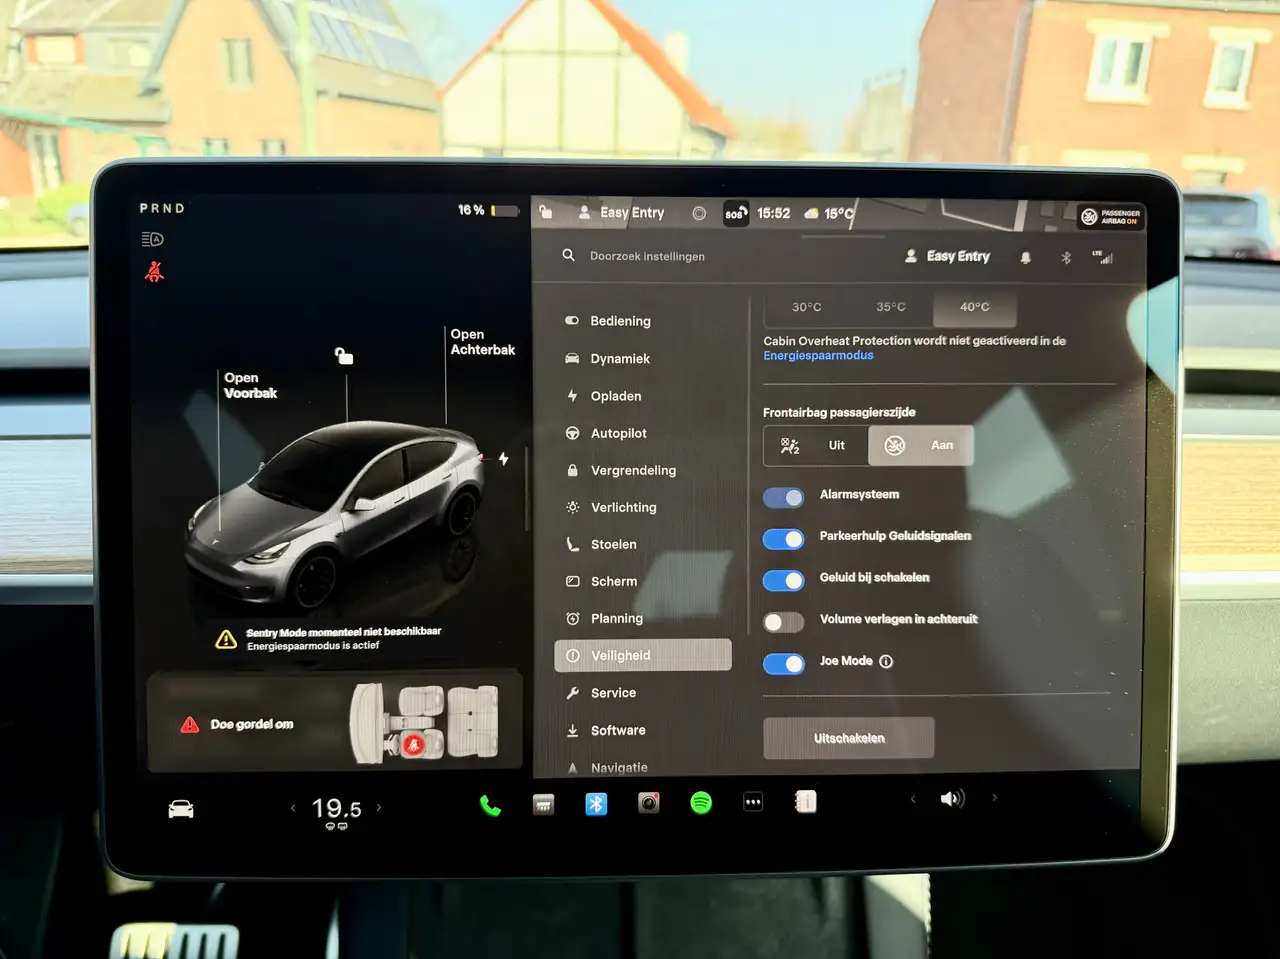Increase temperature with right arrow
This screenshot has width=1280, height=959.
tap(379, 807)
